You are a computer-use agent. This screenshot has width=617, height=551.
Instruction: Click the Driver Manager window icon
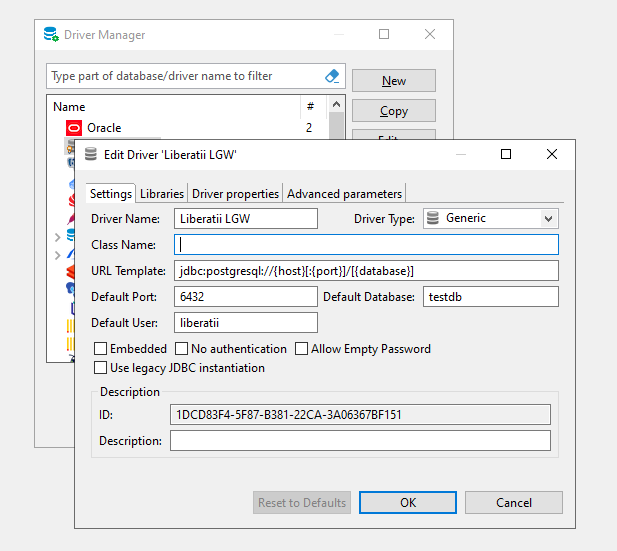51,35
